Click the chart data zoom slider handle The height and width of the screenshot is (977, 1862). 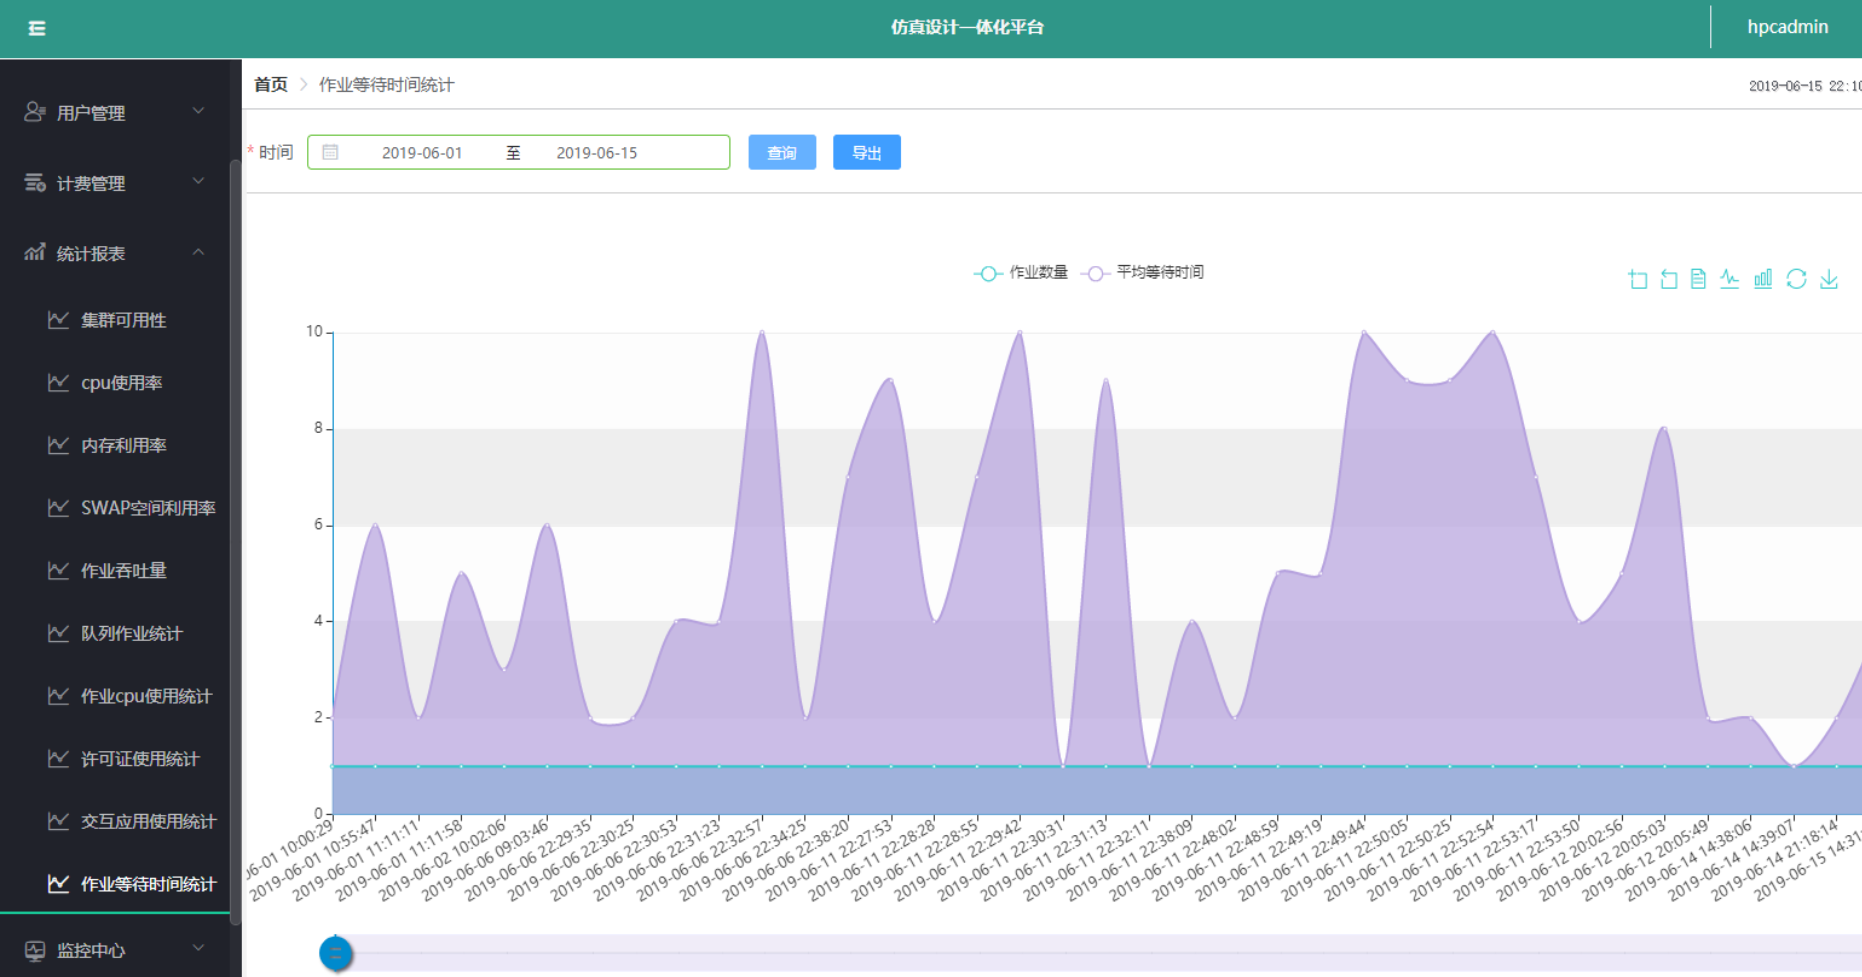[336, 953]
